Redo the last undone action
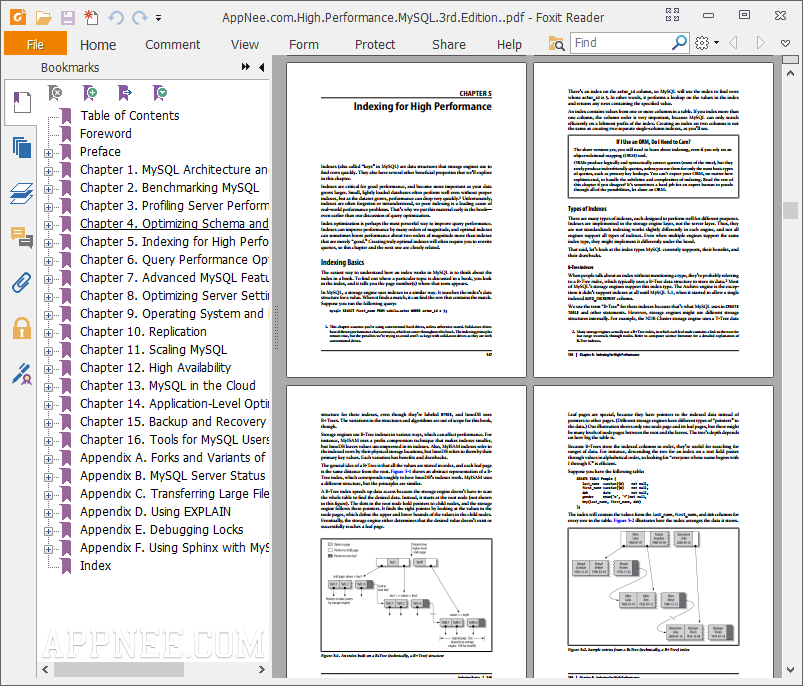The width and height of the screenshot is (803, 686). (x=139, y=18)
